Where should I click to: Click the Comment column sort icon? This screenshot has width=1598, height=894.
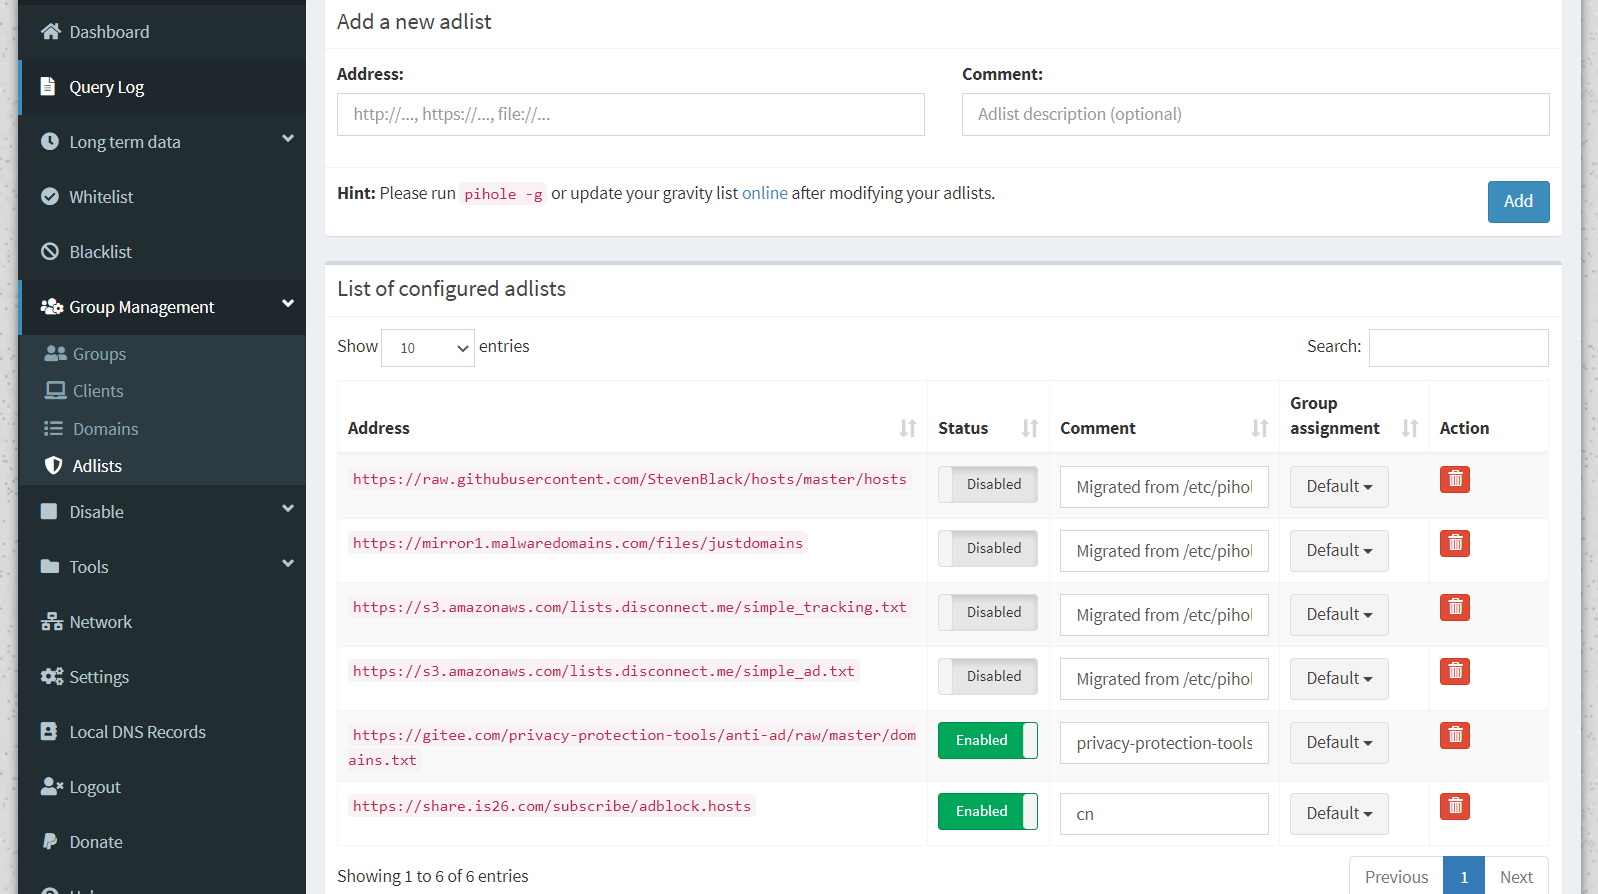1259,428
